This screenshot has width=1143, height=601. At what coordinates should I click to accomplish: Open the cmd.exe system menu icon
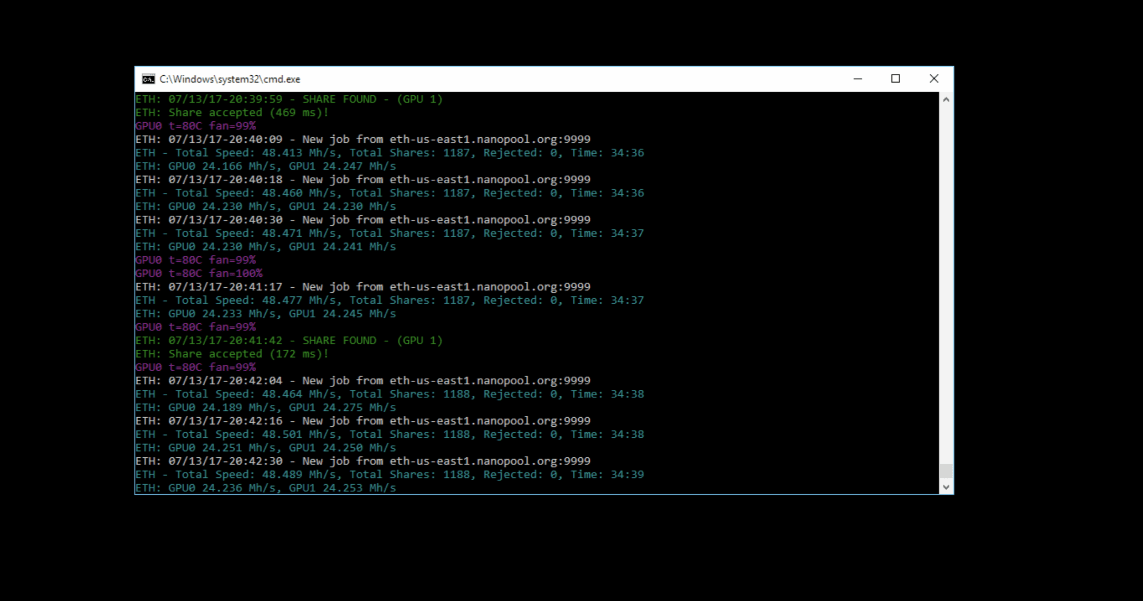click(148, 79)
